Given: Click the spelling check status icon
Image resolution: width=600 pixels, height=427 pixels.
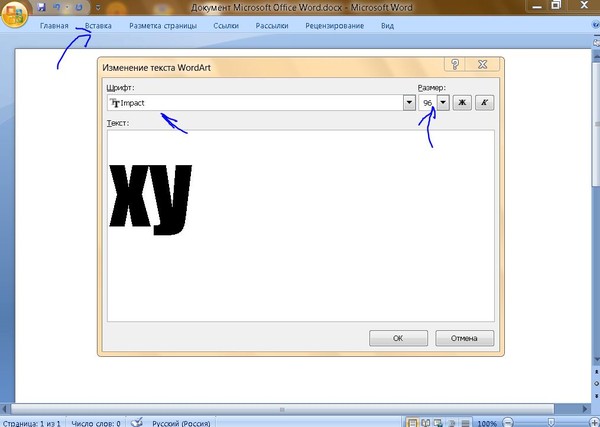Looking at the screenshot, I should pyautogui.click(x=137, y=422).
